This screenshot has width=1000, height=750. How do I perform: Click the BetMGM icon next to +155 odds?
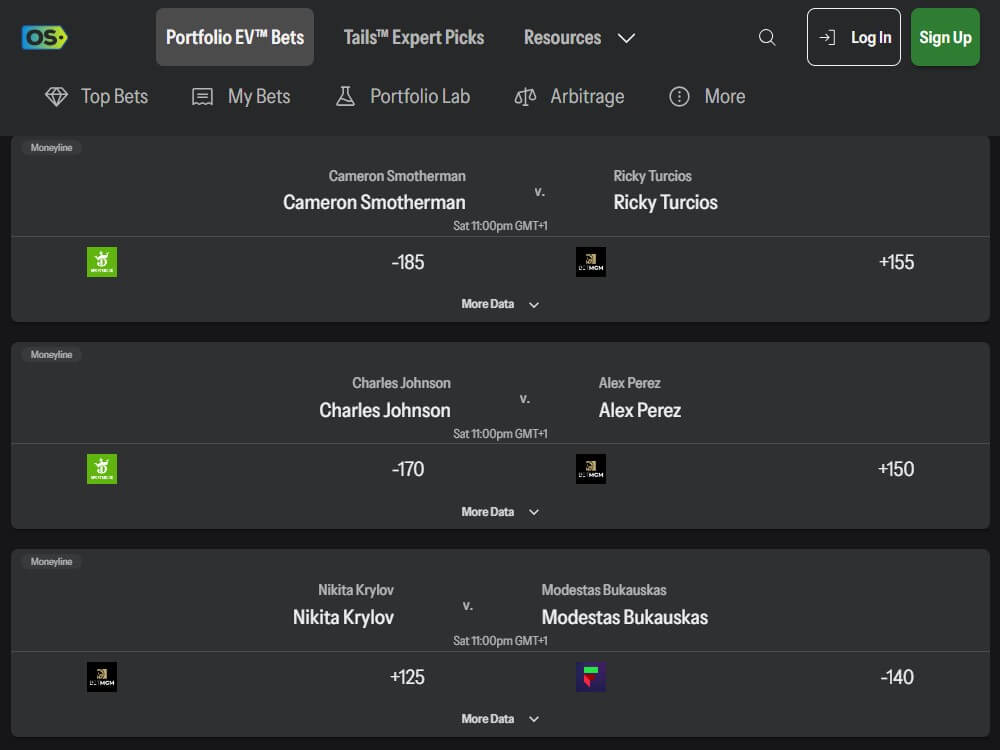tap(591, 261)
